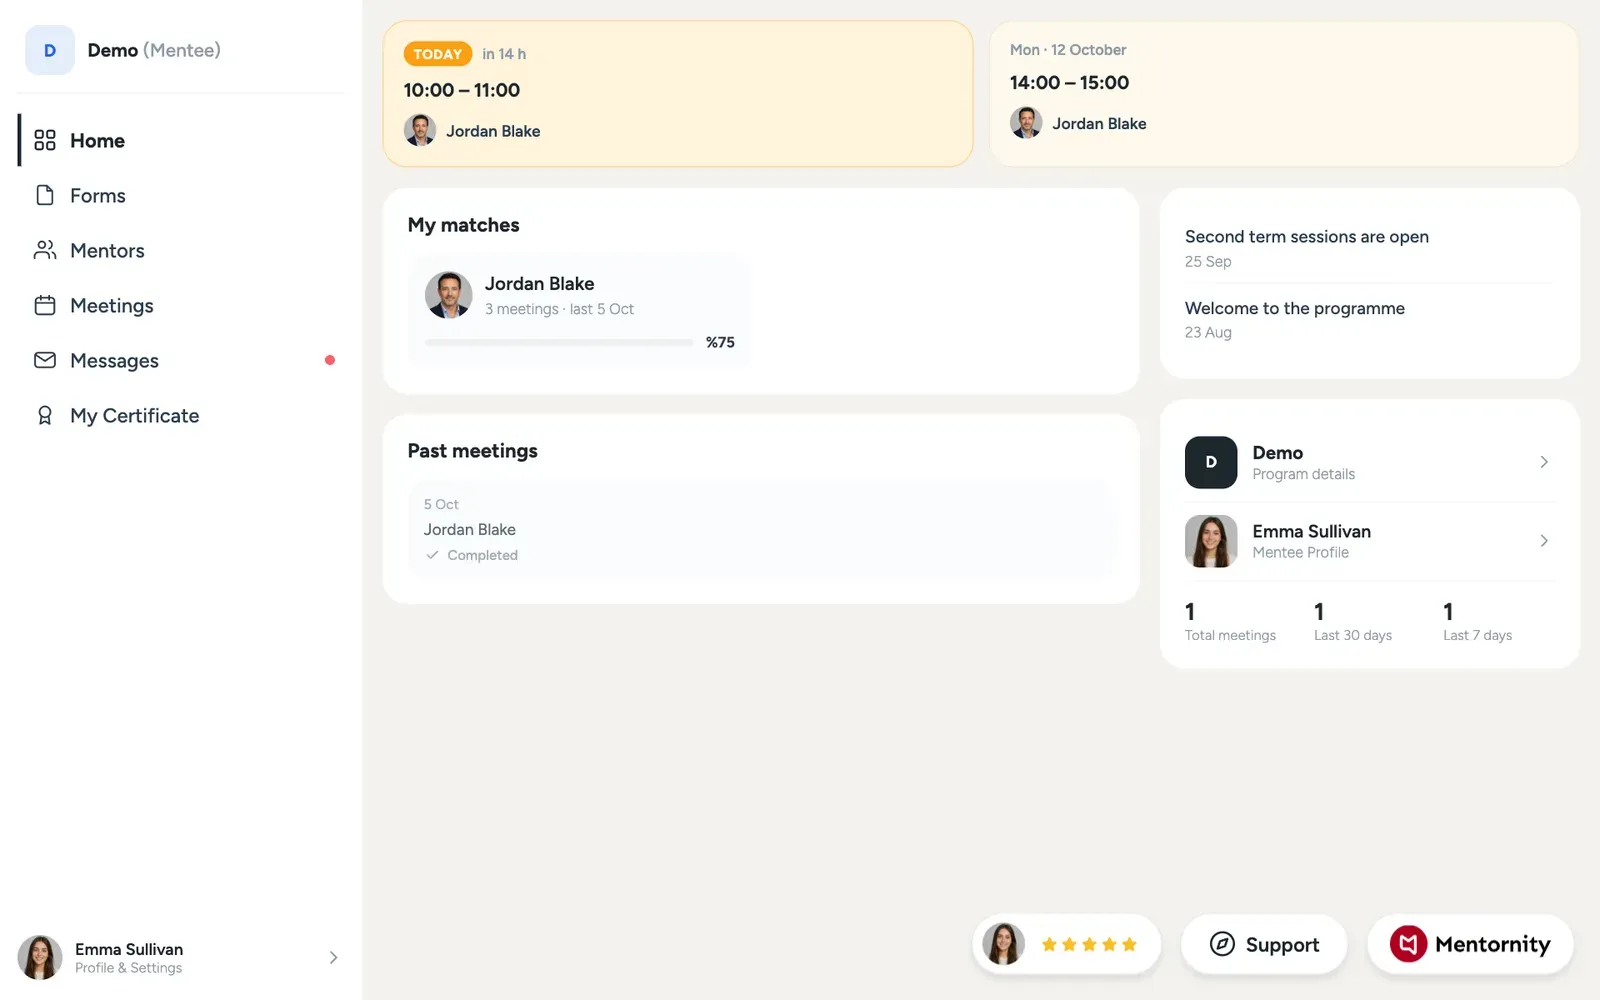Screen dimensions: 1600x1000
Task: Click the compass icon on Support button
Action: pyautogui.click(x=1222, y=944)
